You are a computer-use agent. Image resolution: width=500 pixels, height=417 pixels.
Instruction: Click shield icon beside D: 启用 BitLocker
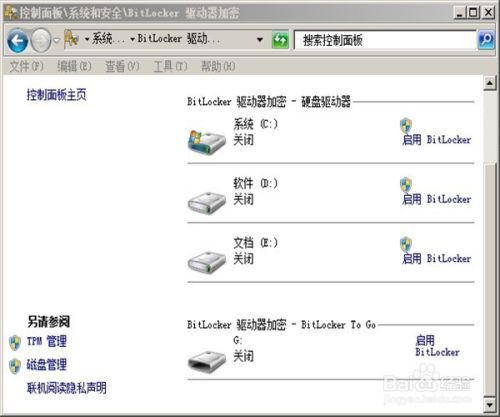point(406,185)
